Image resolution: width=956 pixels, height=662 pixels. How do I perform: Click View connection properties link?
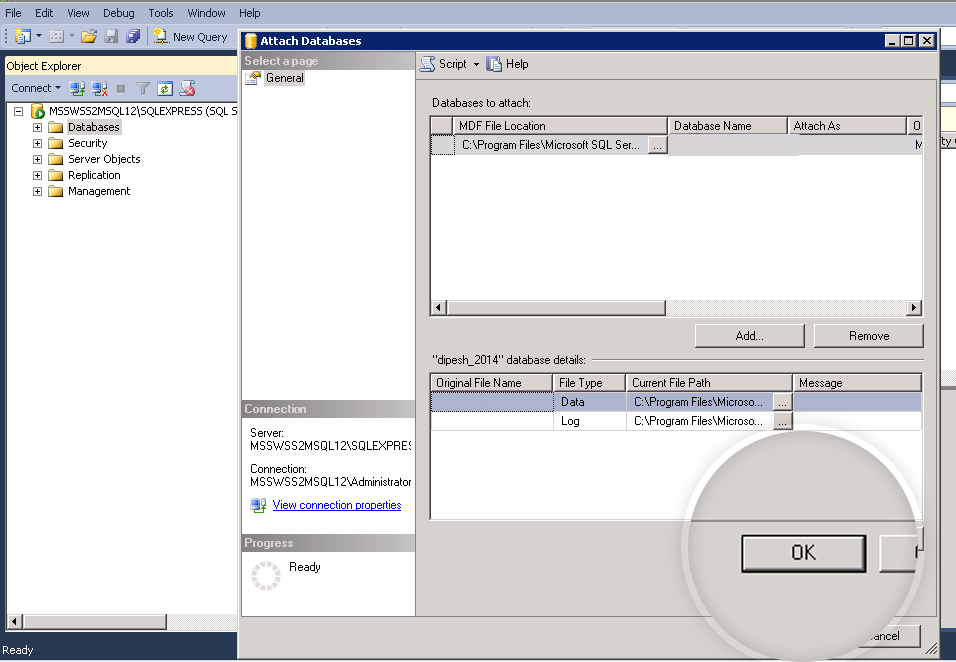337,505
